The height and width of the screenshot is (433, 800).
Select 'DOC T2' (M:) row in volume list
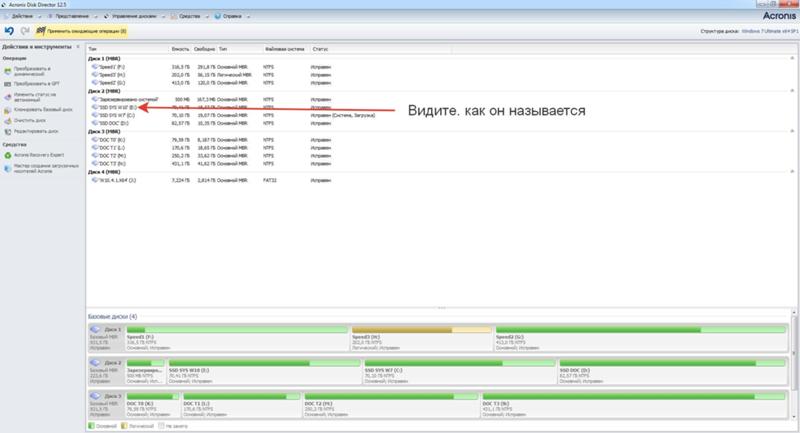coord(441,156)
